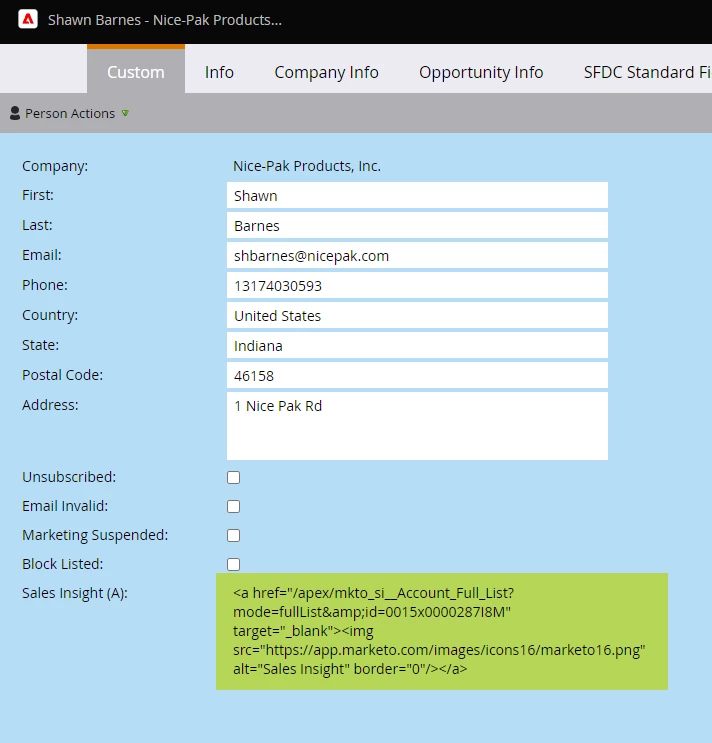Click the State field showing Indiana
Image resolution: width=712 pixels, height=743 pixels.
[417, 345]
